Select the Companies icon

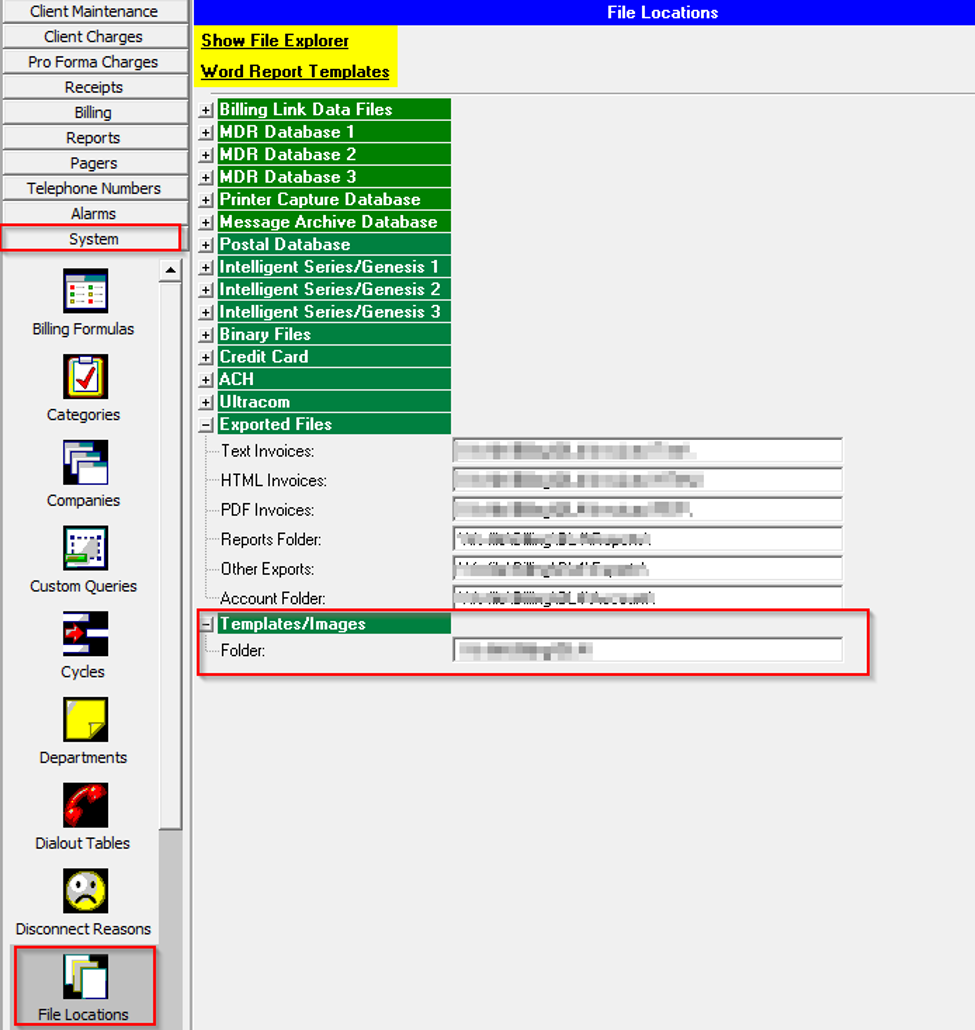click(84, 463)
